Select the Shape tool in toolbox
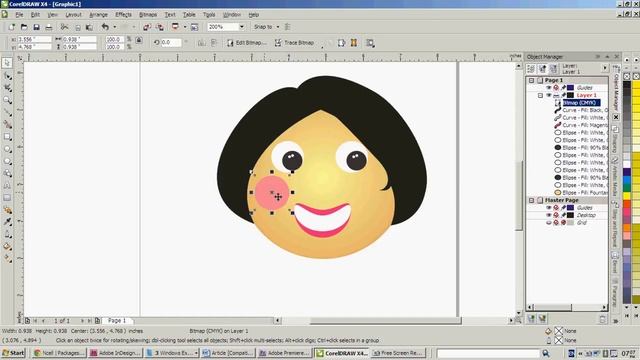Screen dimensions: 640x360 7,76
